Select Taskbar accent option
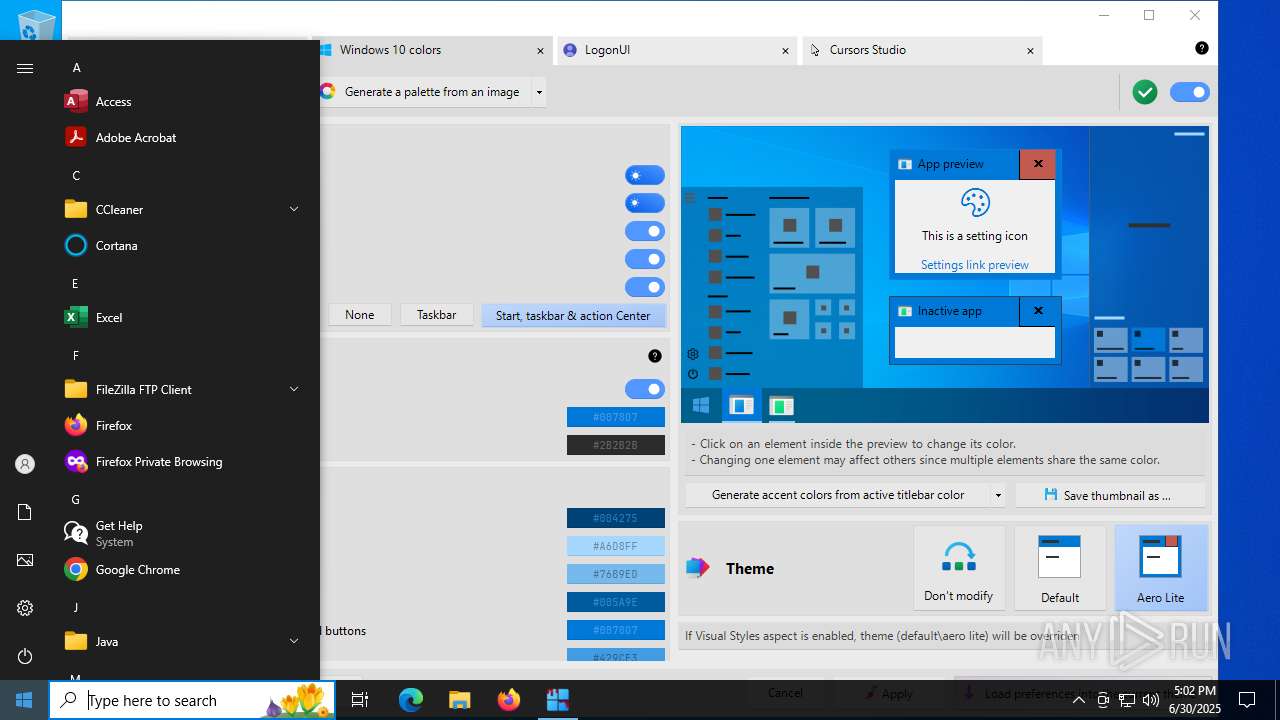1280x720 pixels. click(x=436, y=315)
